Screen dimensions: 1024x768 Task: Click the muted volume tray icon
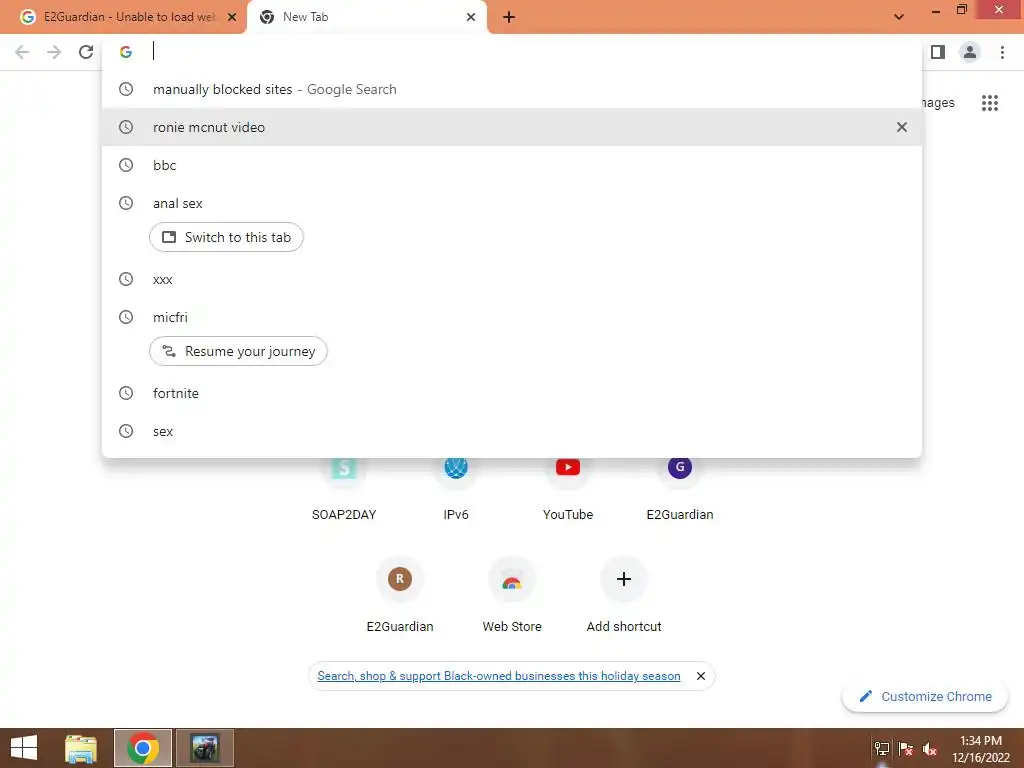(x=930, y=749)
